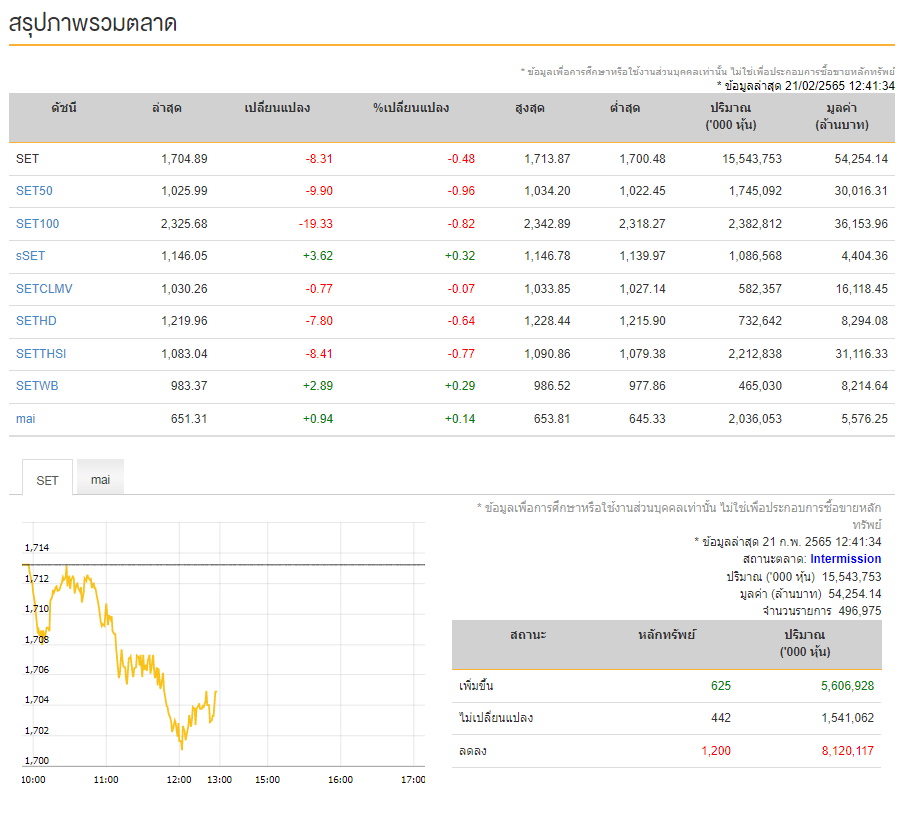
Task: Click the เพิ่มขึ้น row securities count 625
Action: 721,686
